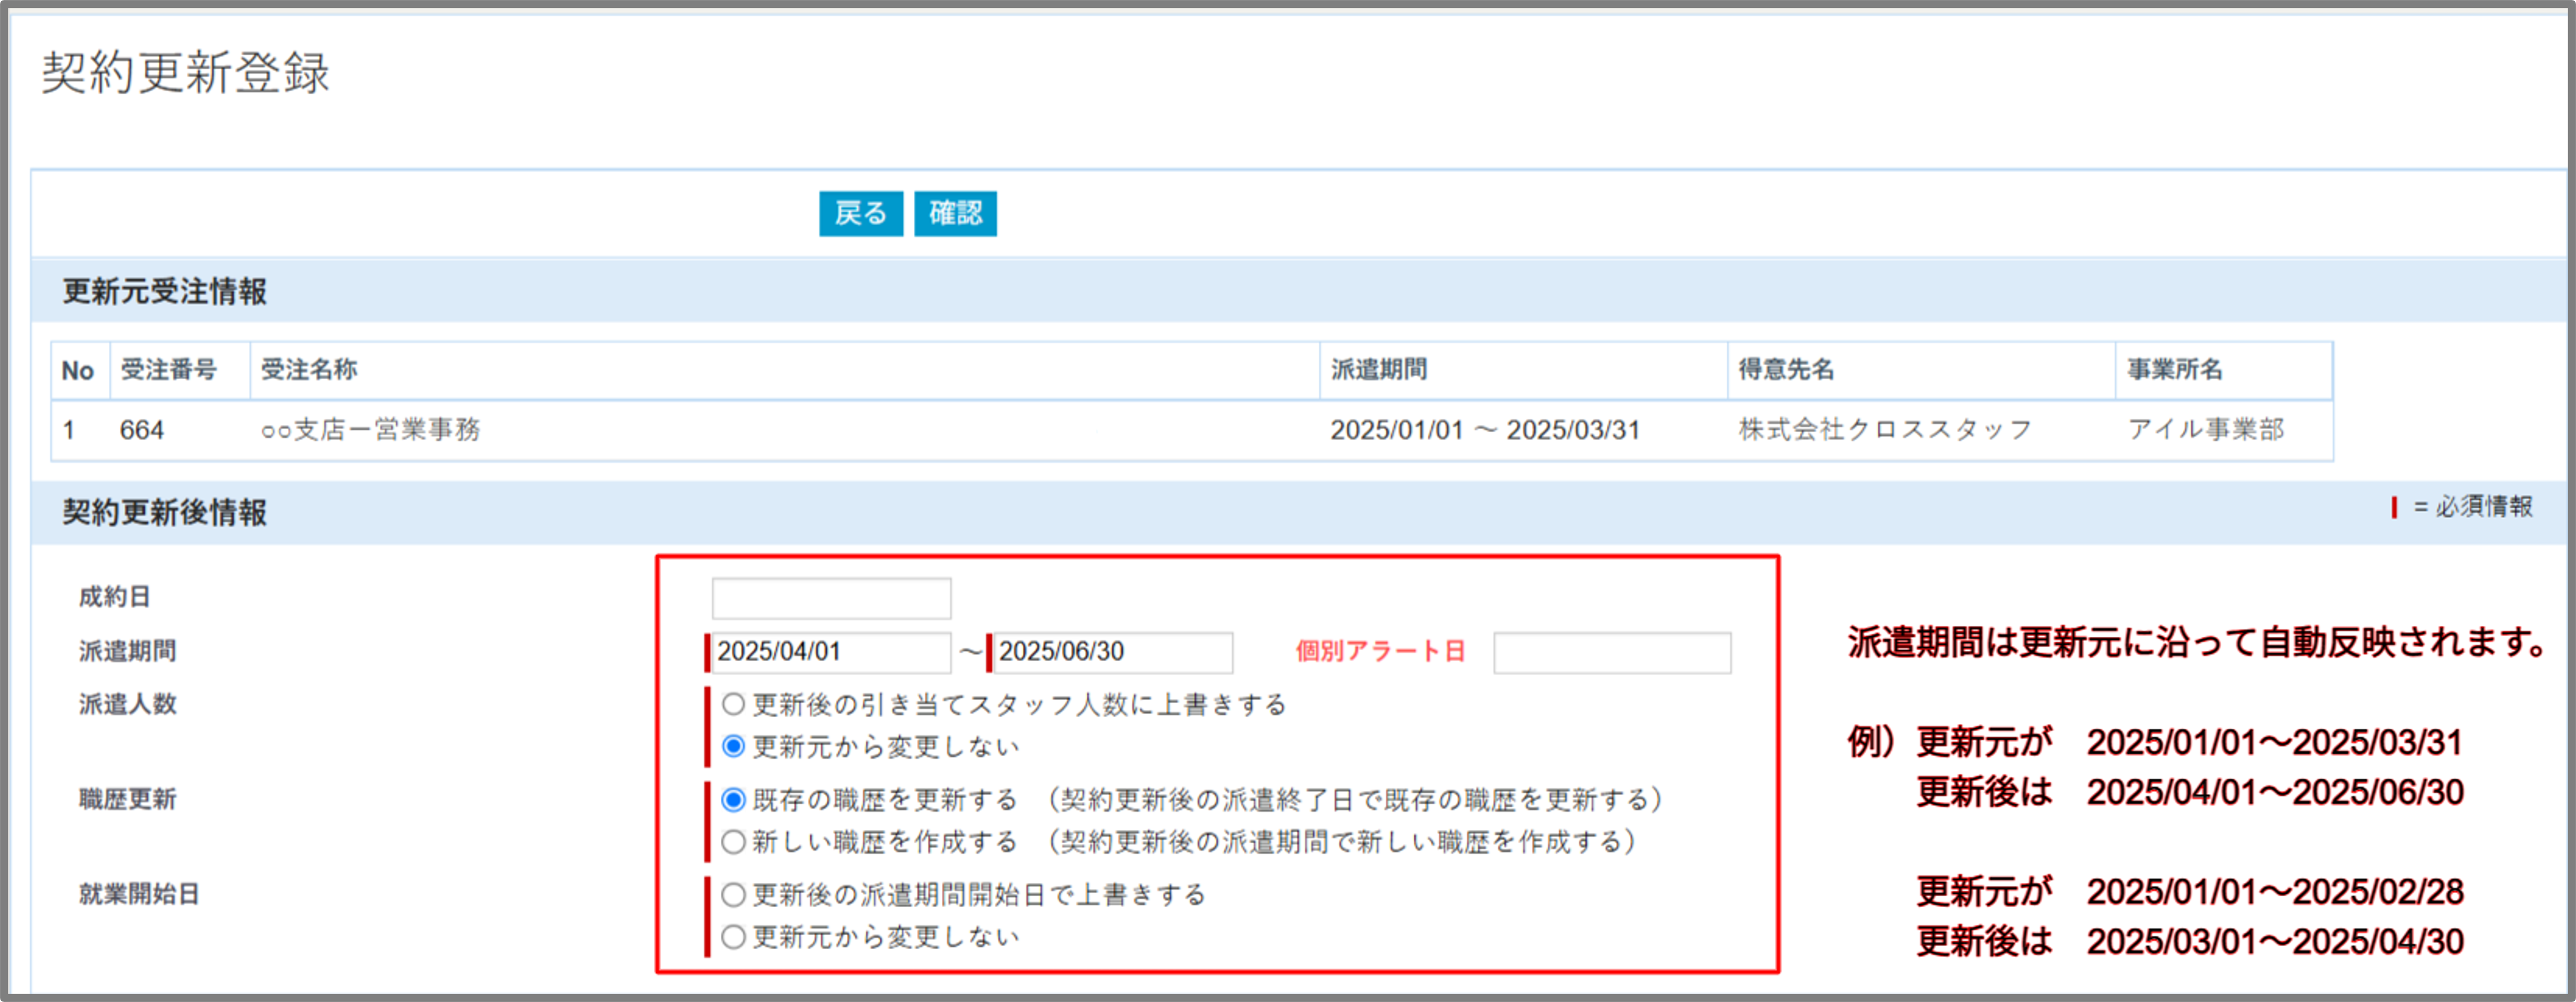Click the 派遣期間 end date 2025/06/30 field
The image size is (2576, 1002).
tap(1113, 652)
